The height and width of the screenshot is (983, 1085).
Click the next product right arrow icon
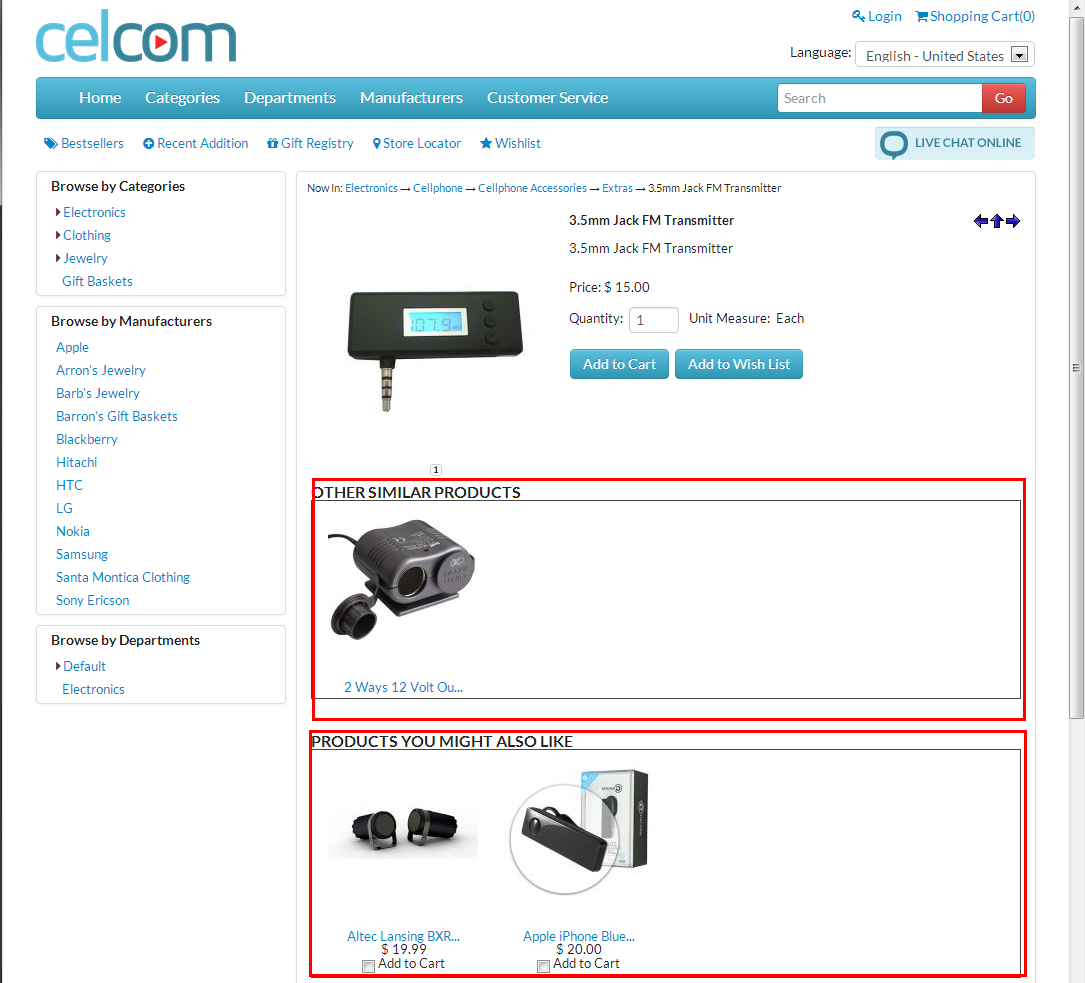1013,221
